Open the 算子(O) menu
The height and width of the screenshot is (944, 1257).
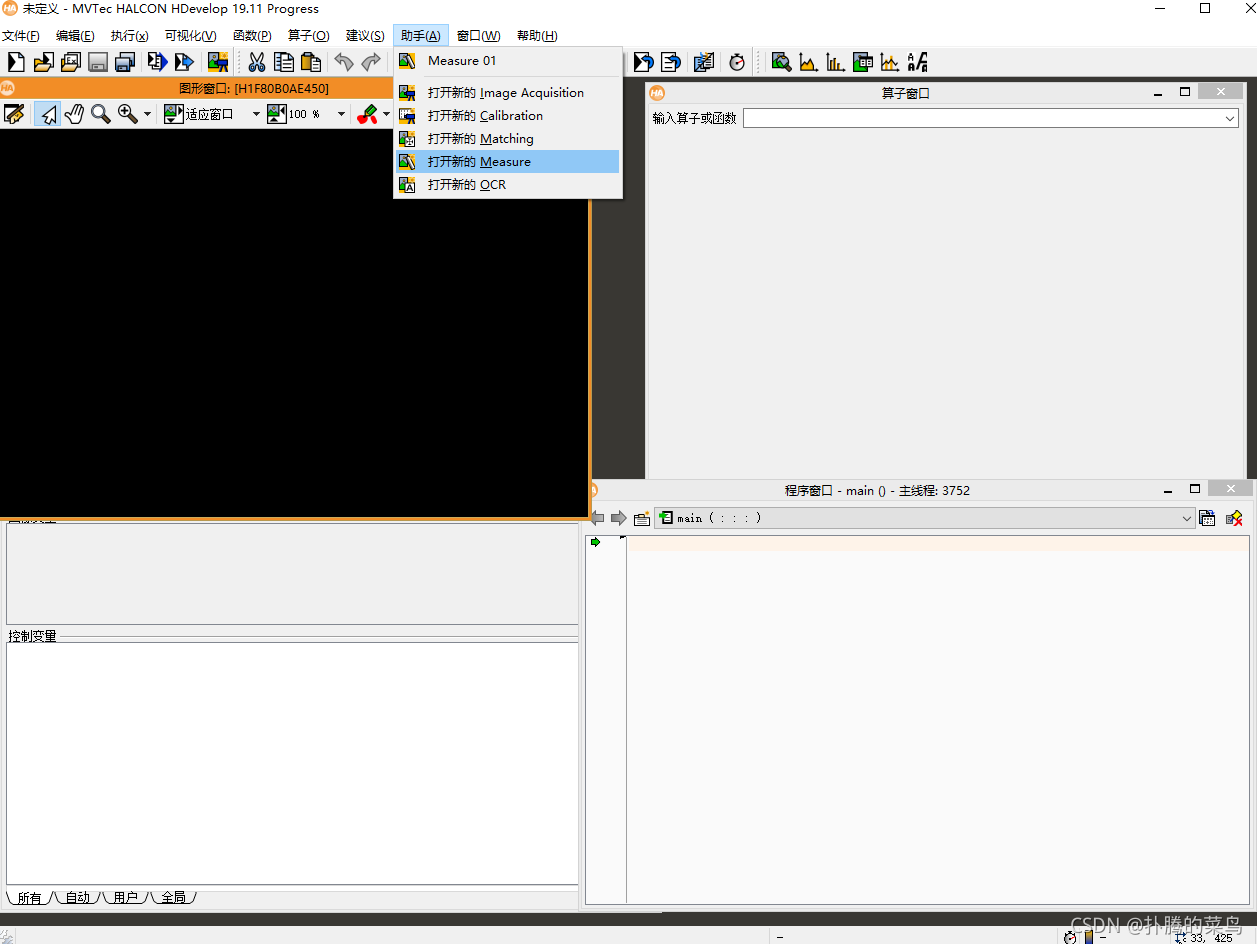pos(308,36)
